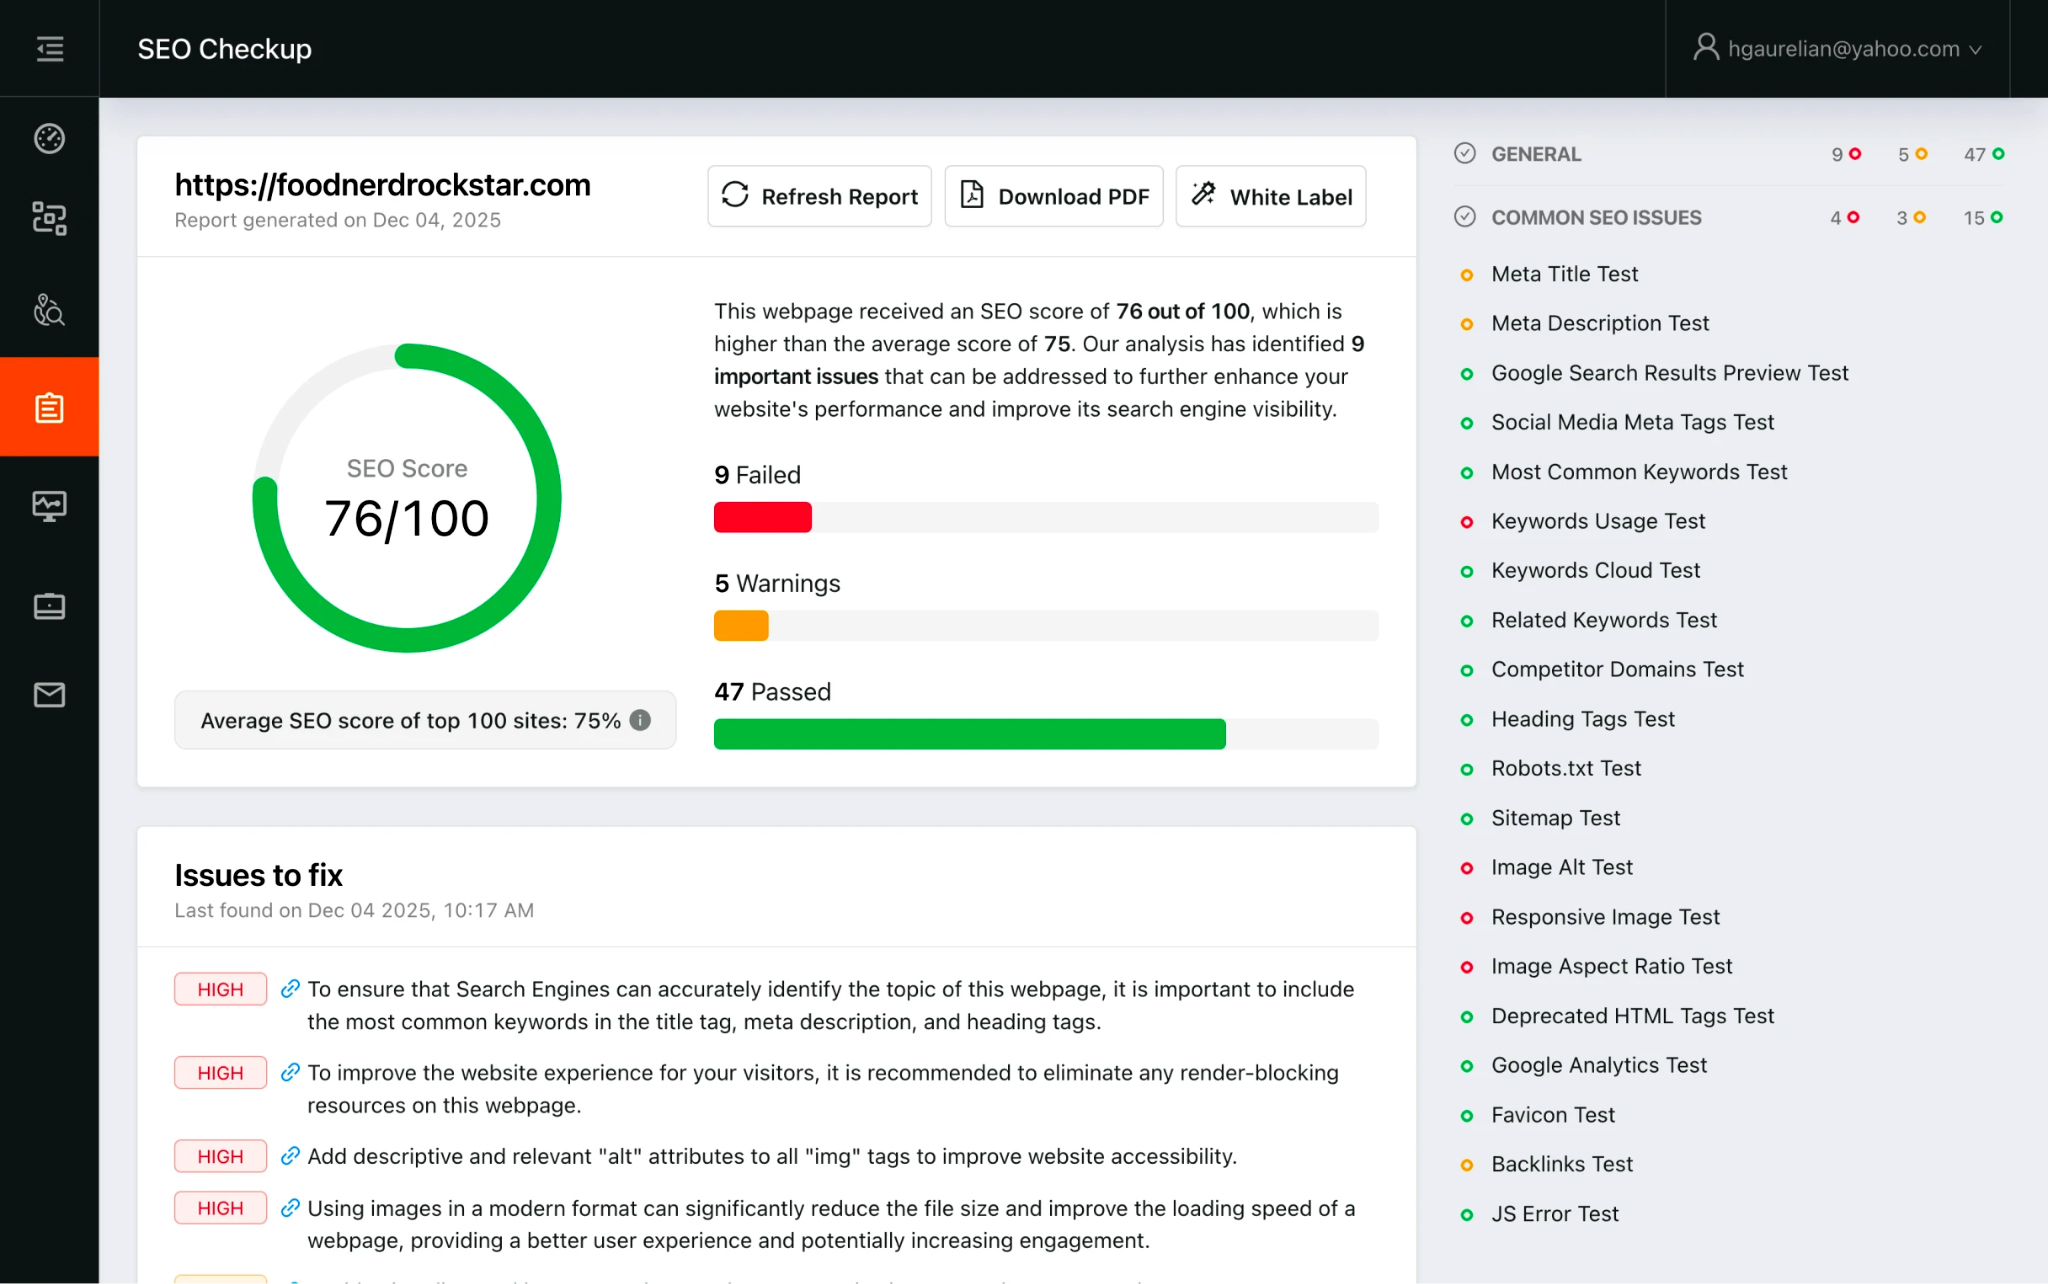2048x1284 pixels.
Task: Expand the GENERAL results section
Action: (x=1536, y=153)
